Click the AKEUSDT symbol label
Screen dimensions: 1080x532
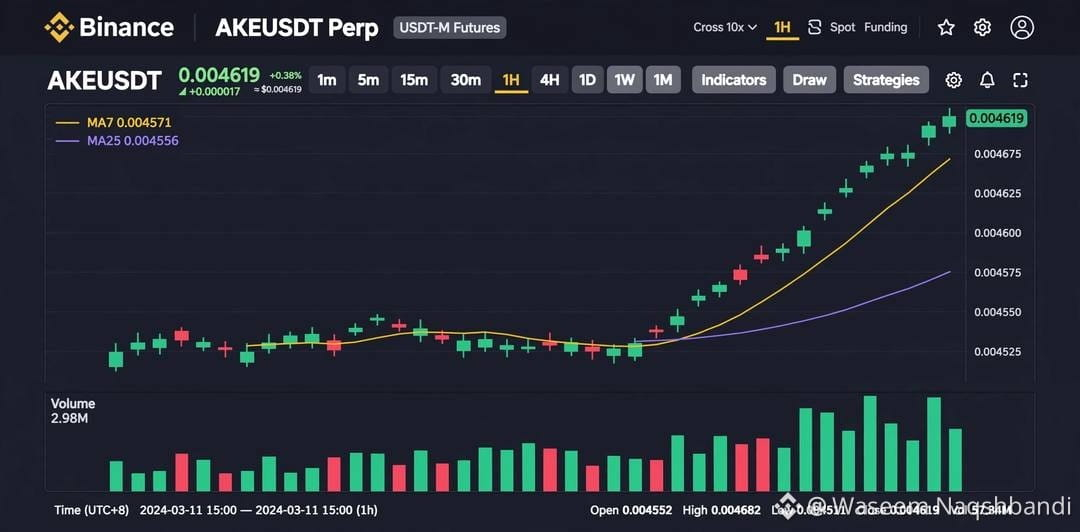[x=104, y=81]
